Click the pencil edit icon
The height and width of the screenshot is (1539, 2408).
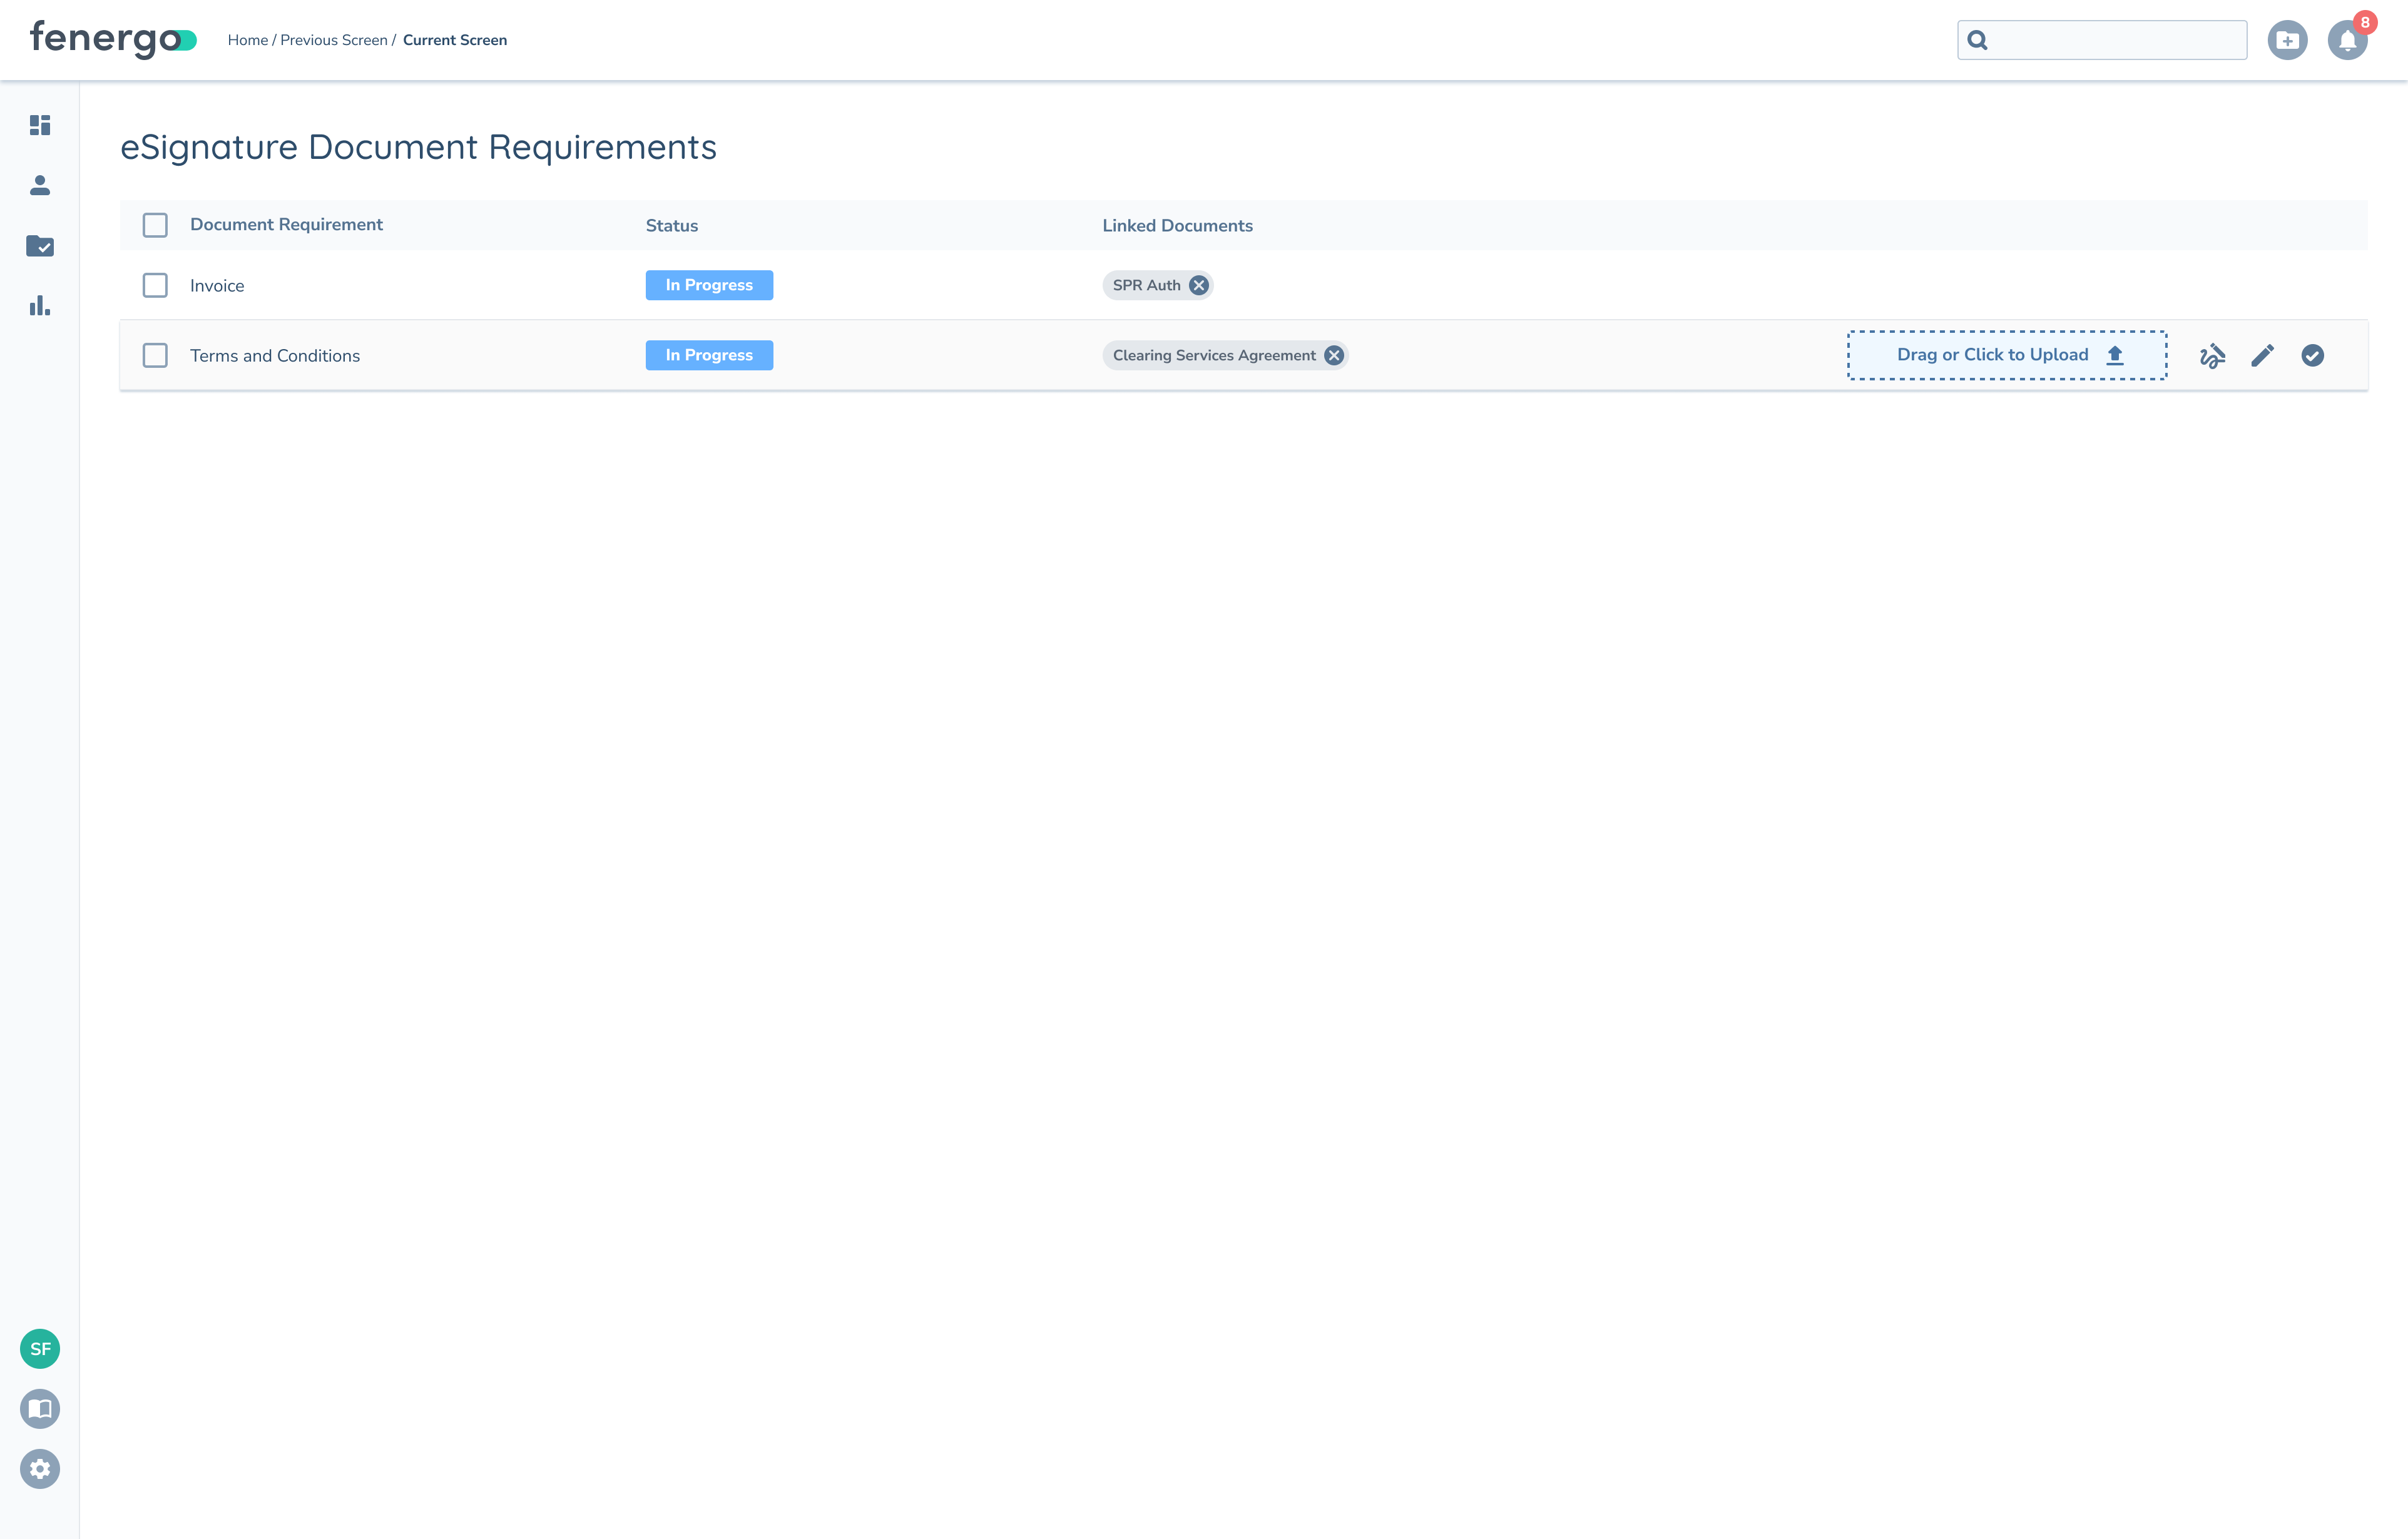point(2262,356)
